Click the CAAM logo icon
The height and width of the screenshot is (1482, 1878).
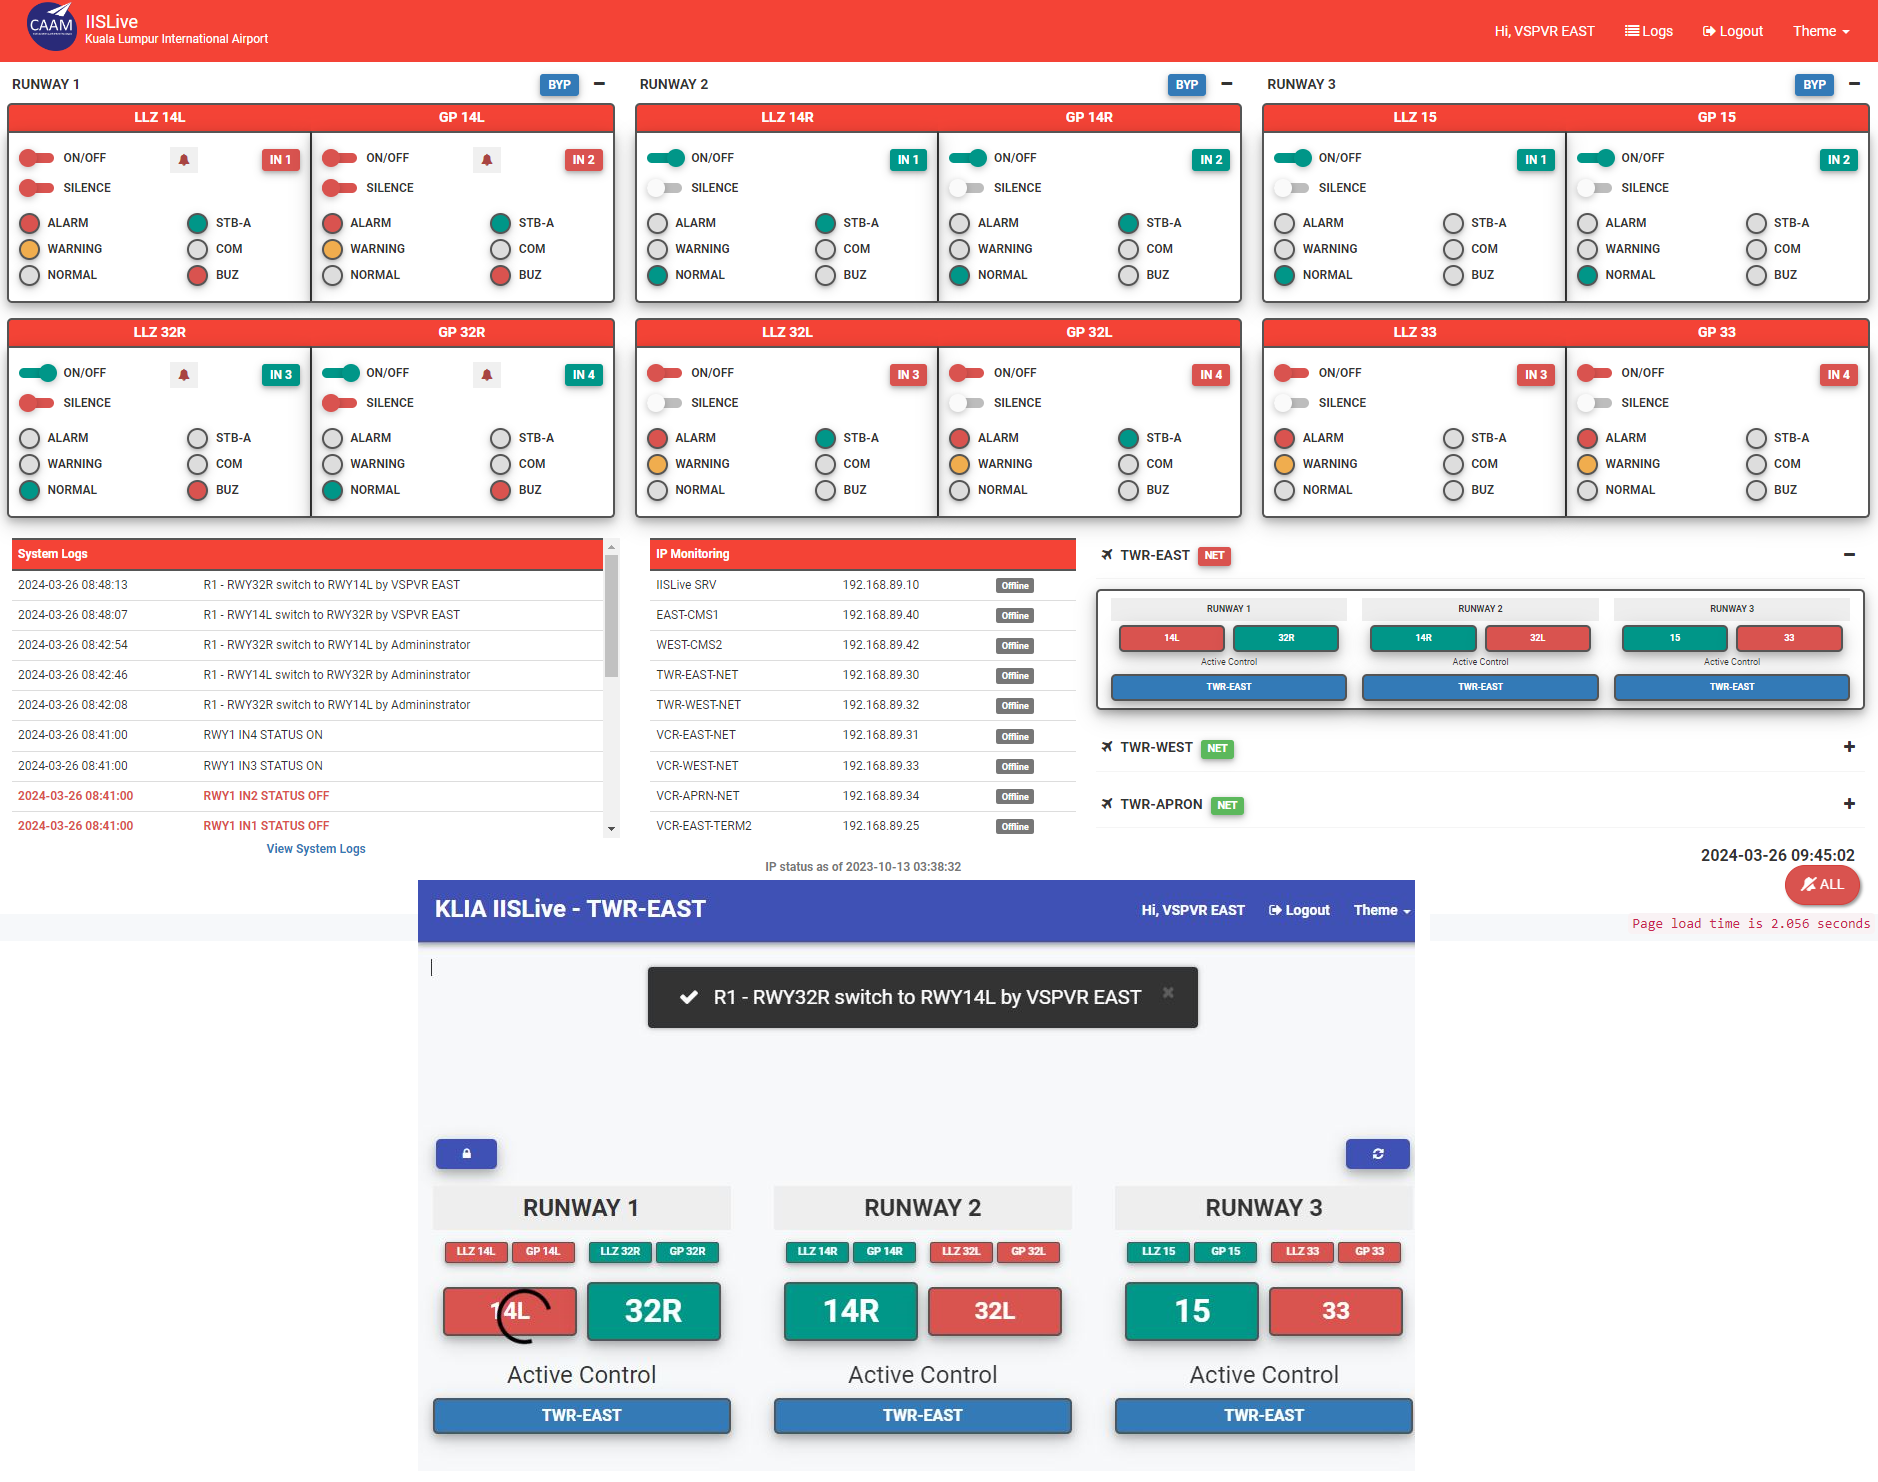51,26
